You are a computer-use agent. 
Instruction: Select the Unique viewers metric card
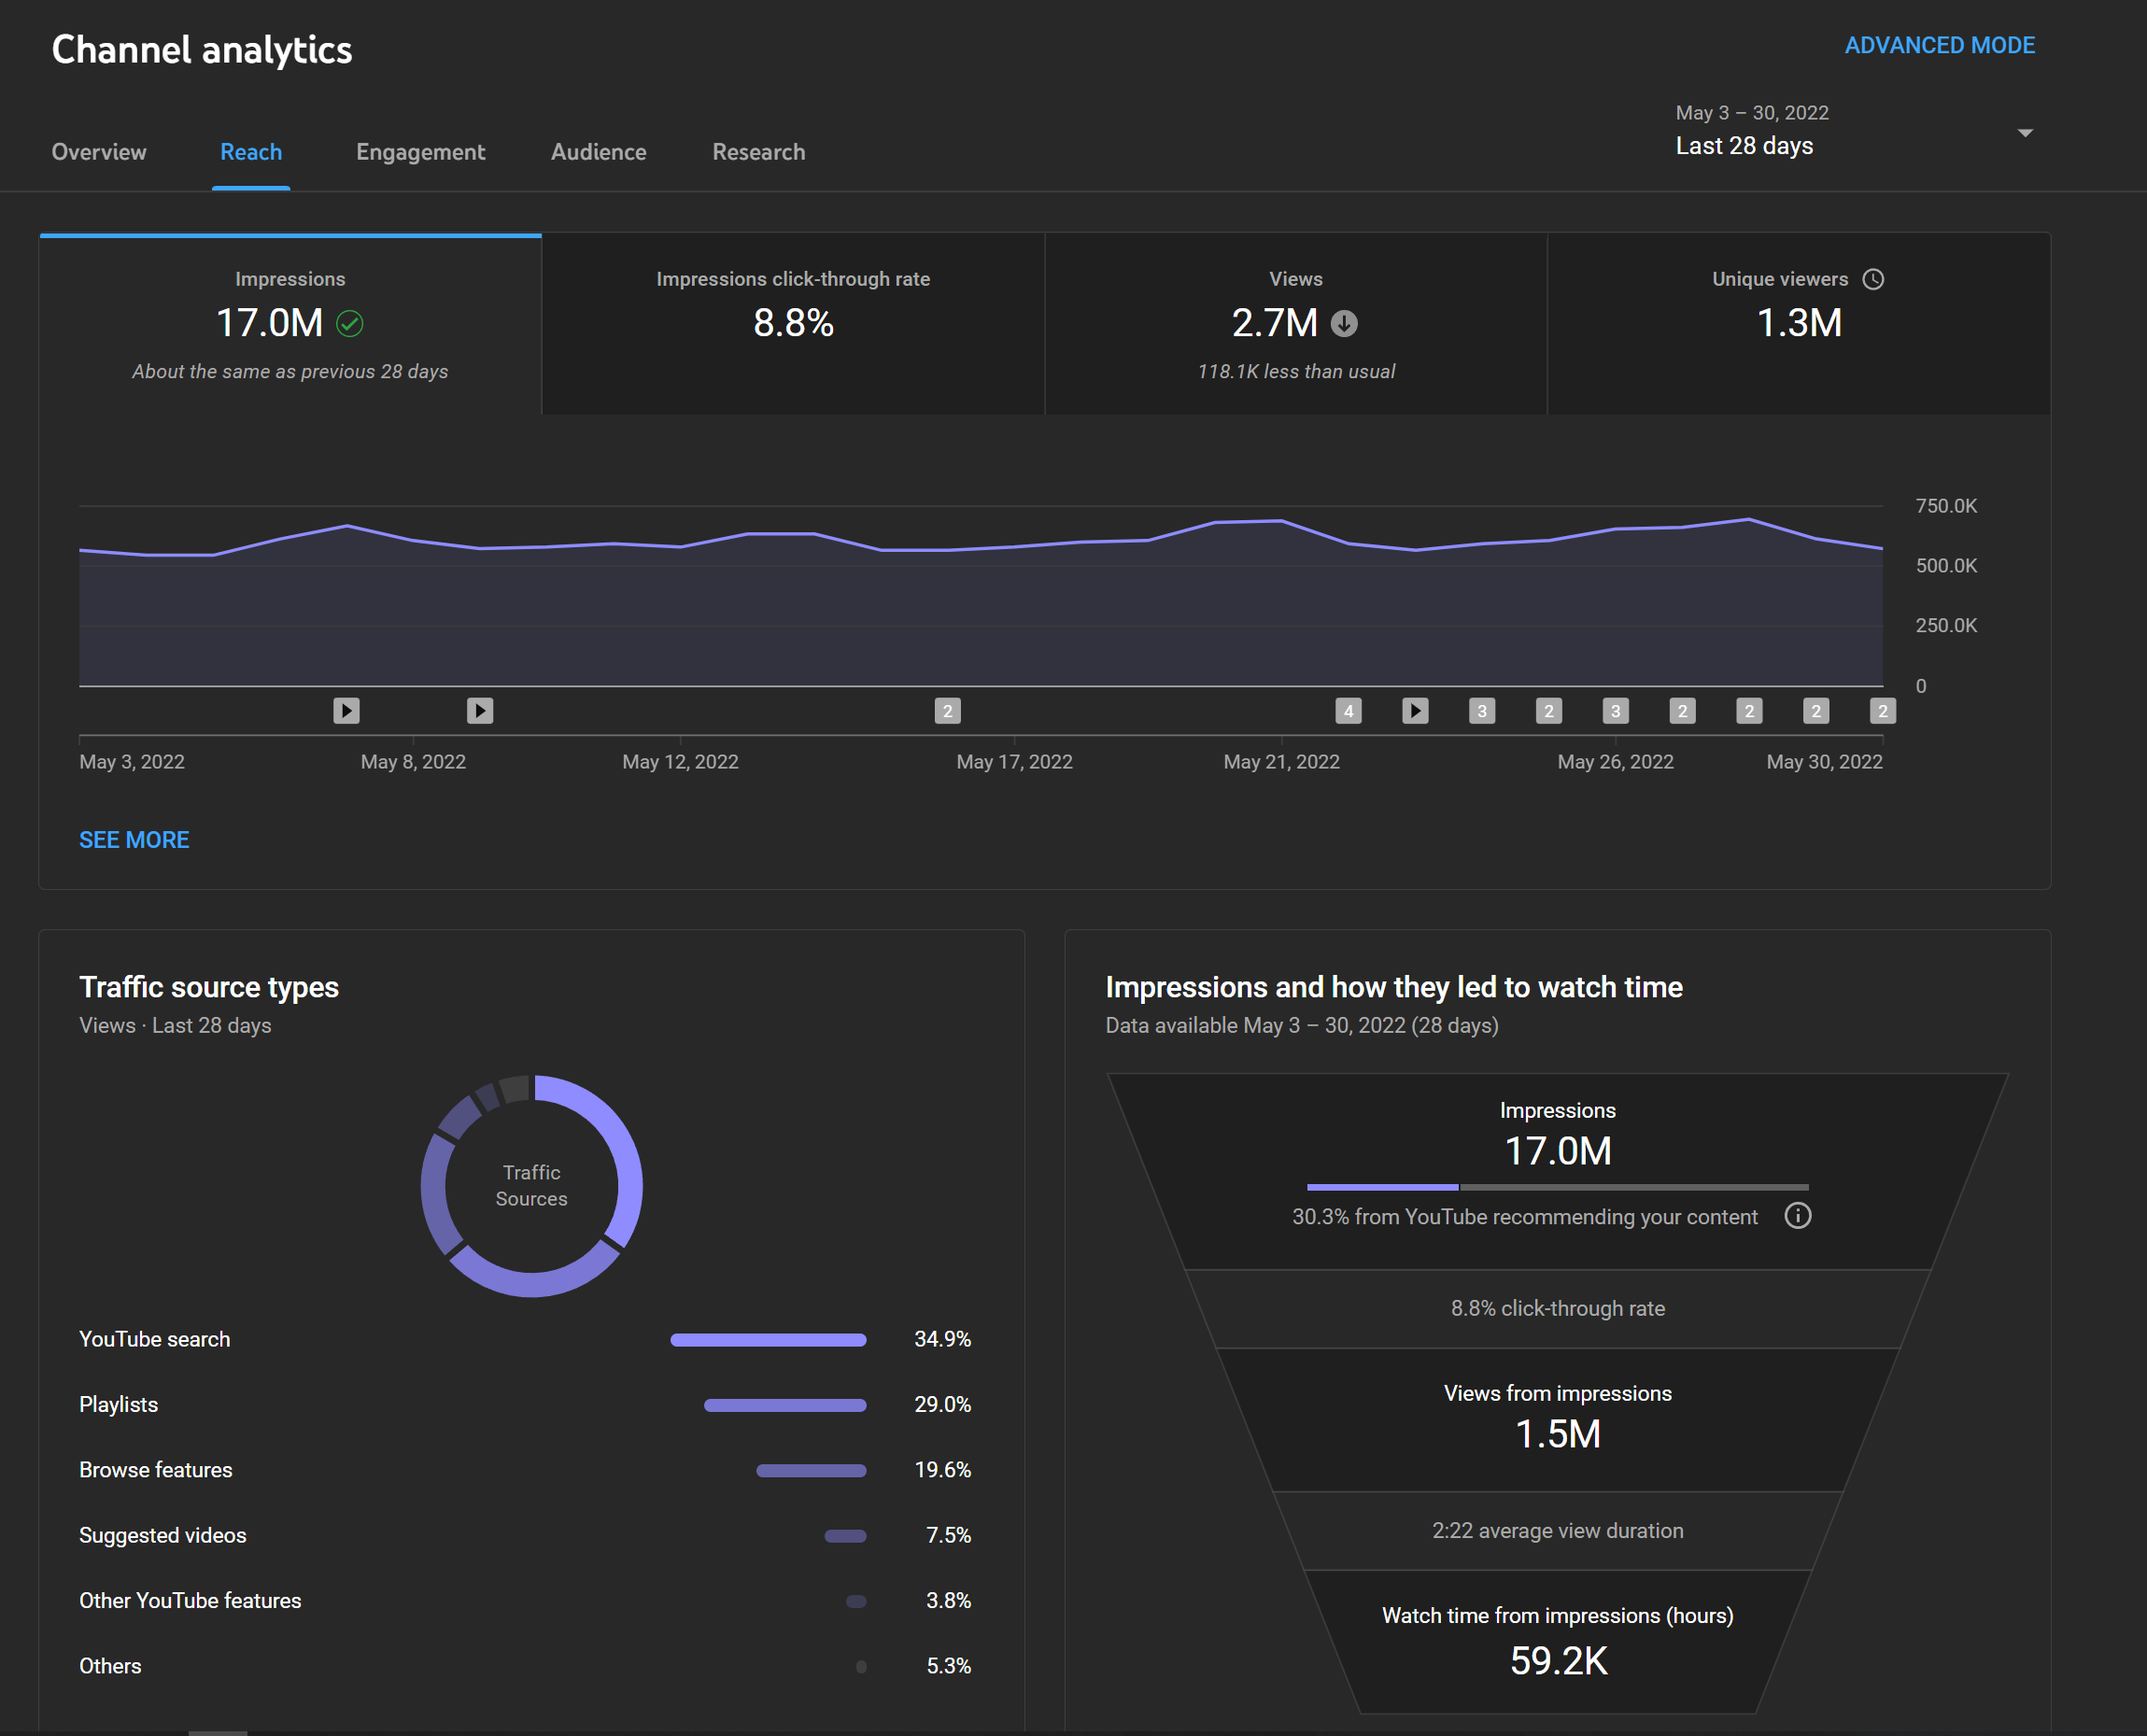pos(1799,324)
